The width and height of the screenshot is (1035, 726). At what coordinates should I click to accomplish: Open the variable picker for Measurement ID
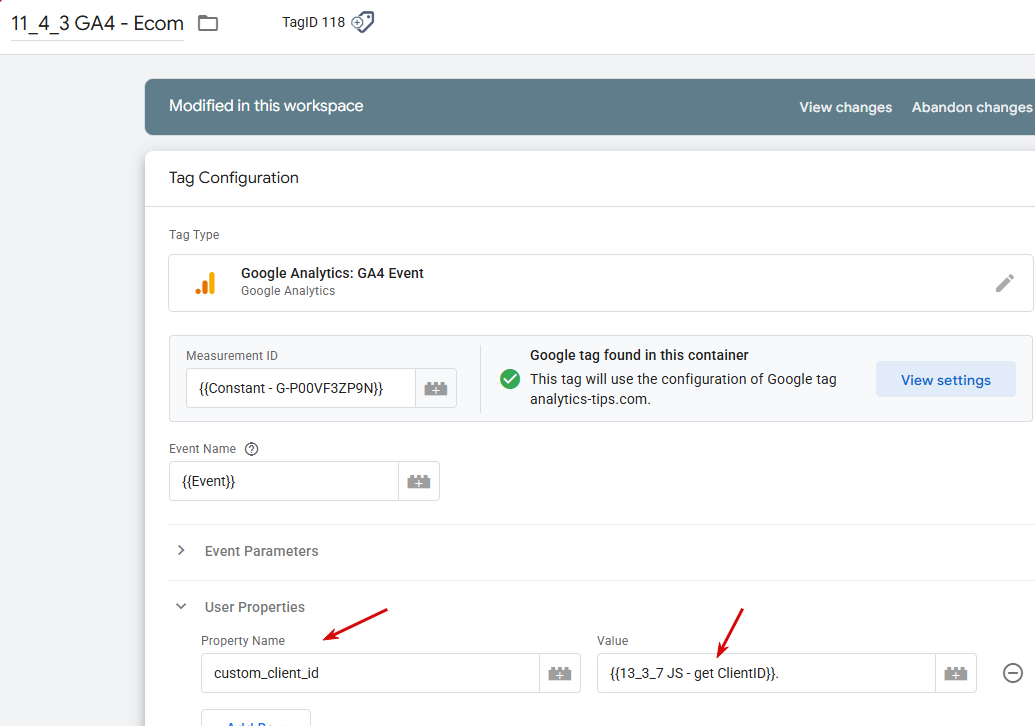(436, 388)
